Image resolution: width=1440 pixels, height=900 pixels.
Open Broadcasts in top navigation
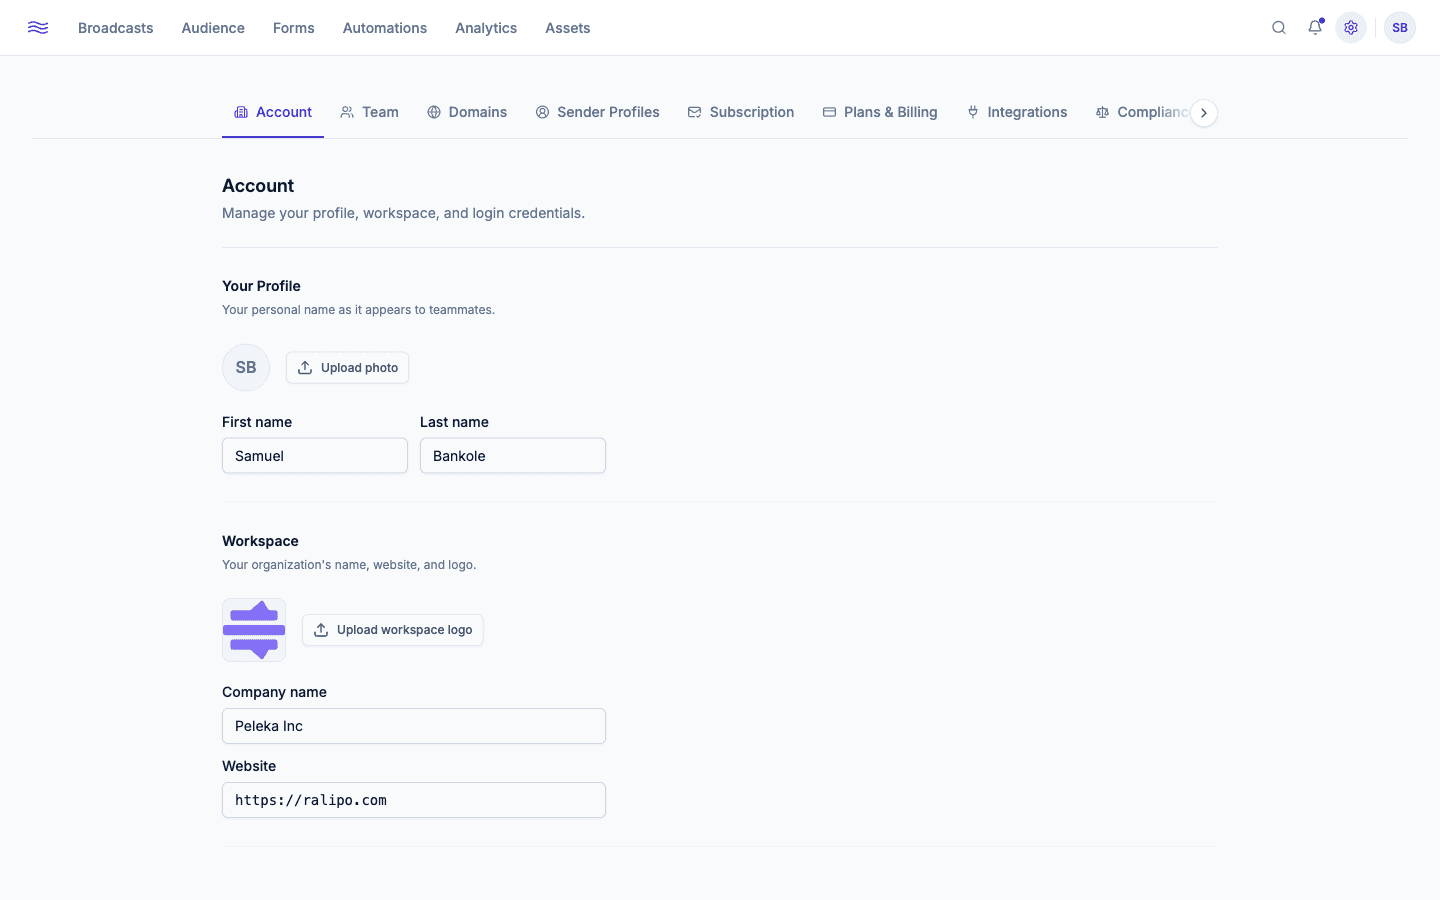(x=116, y=28)
